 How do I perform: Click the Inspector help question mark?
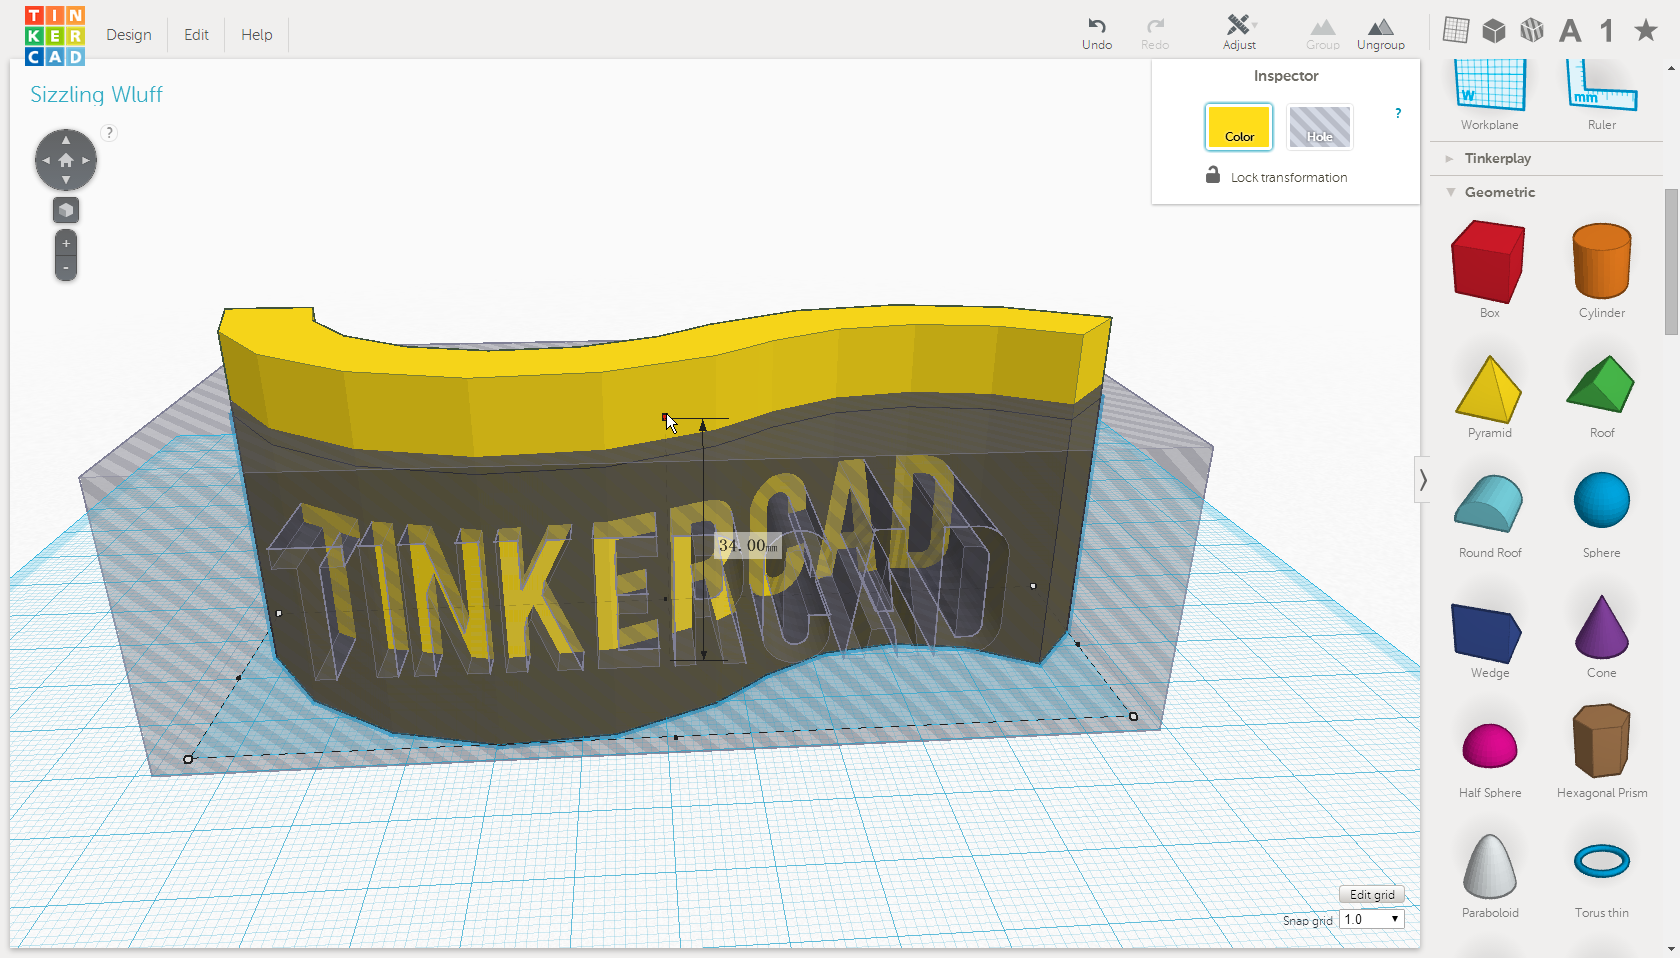pos(1397,113)
